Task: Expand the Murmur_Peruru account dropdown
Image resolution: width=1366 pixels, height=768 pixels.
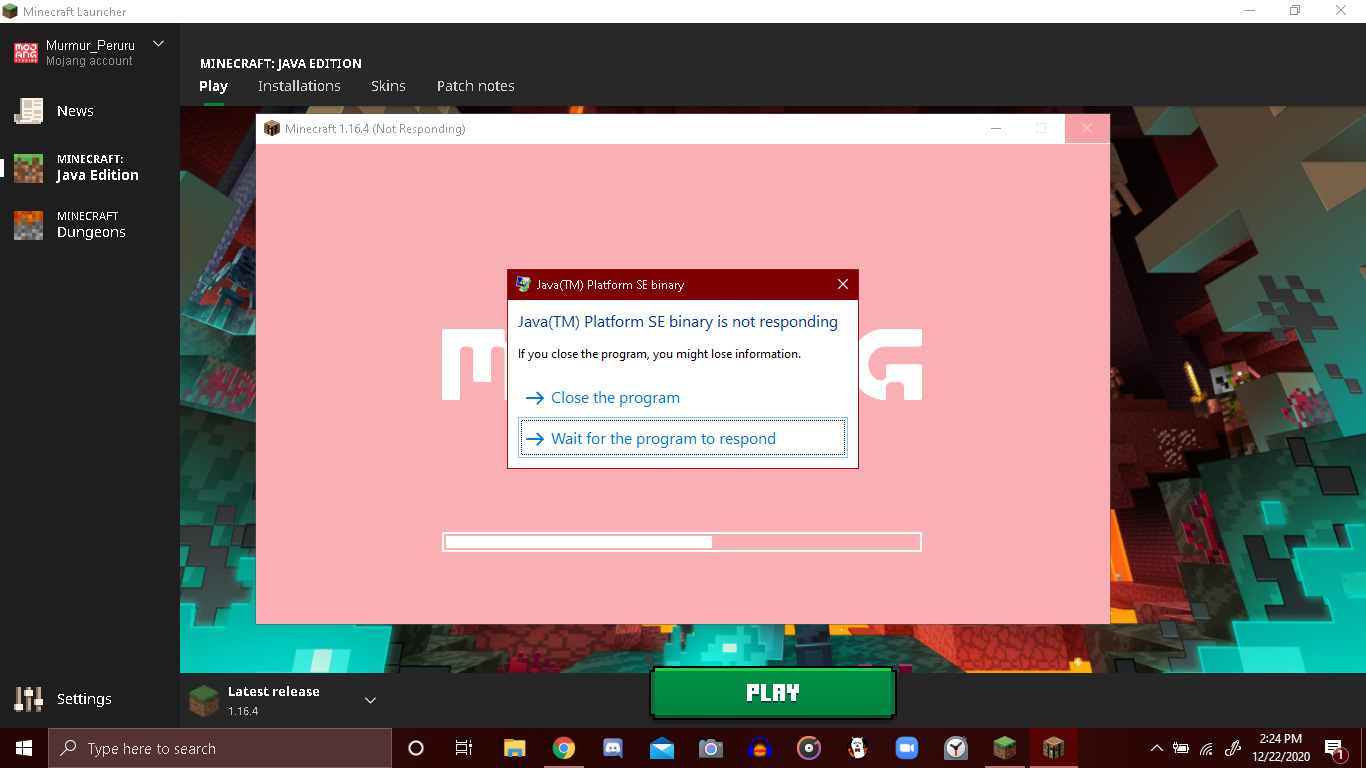Action: coord(158,44)
